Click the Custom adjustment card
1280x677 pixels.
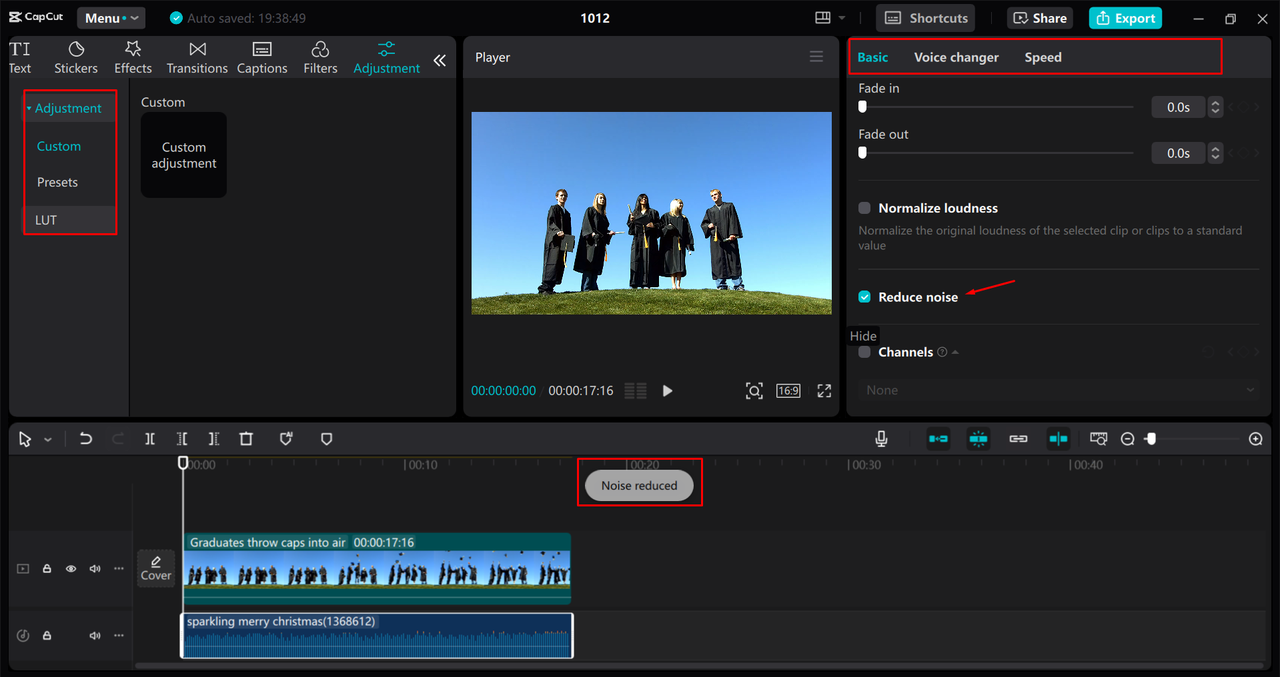[x=184, y=155]
